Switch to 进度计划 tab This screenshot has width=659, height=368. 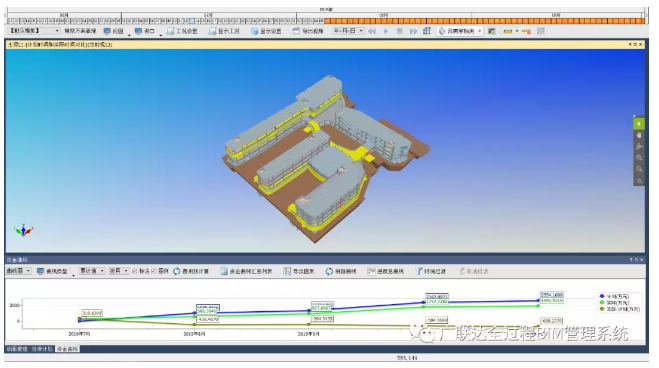point(42,349)
